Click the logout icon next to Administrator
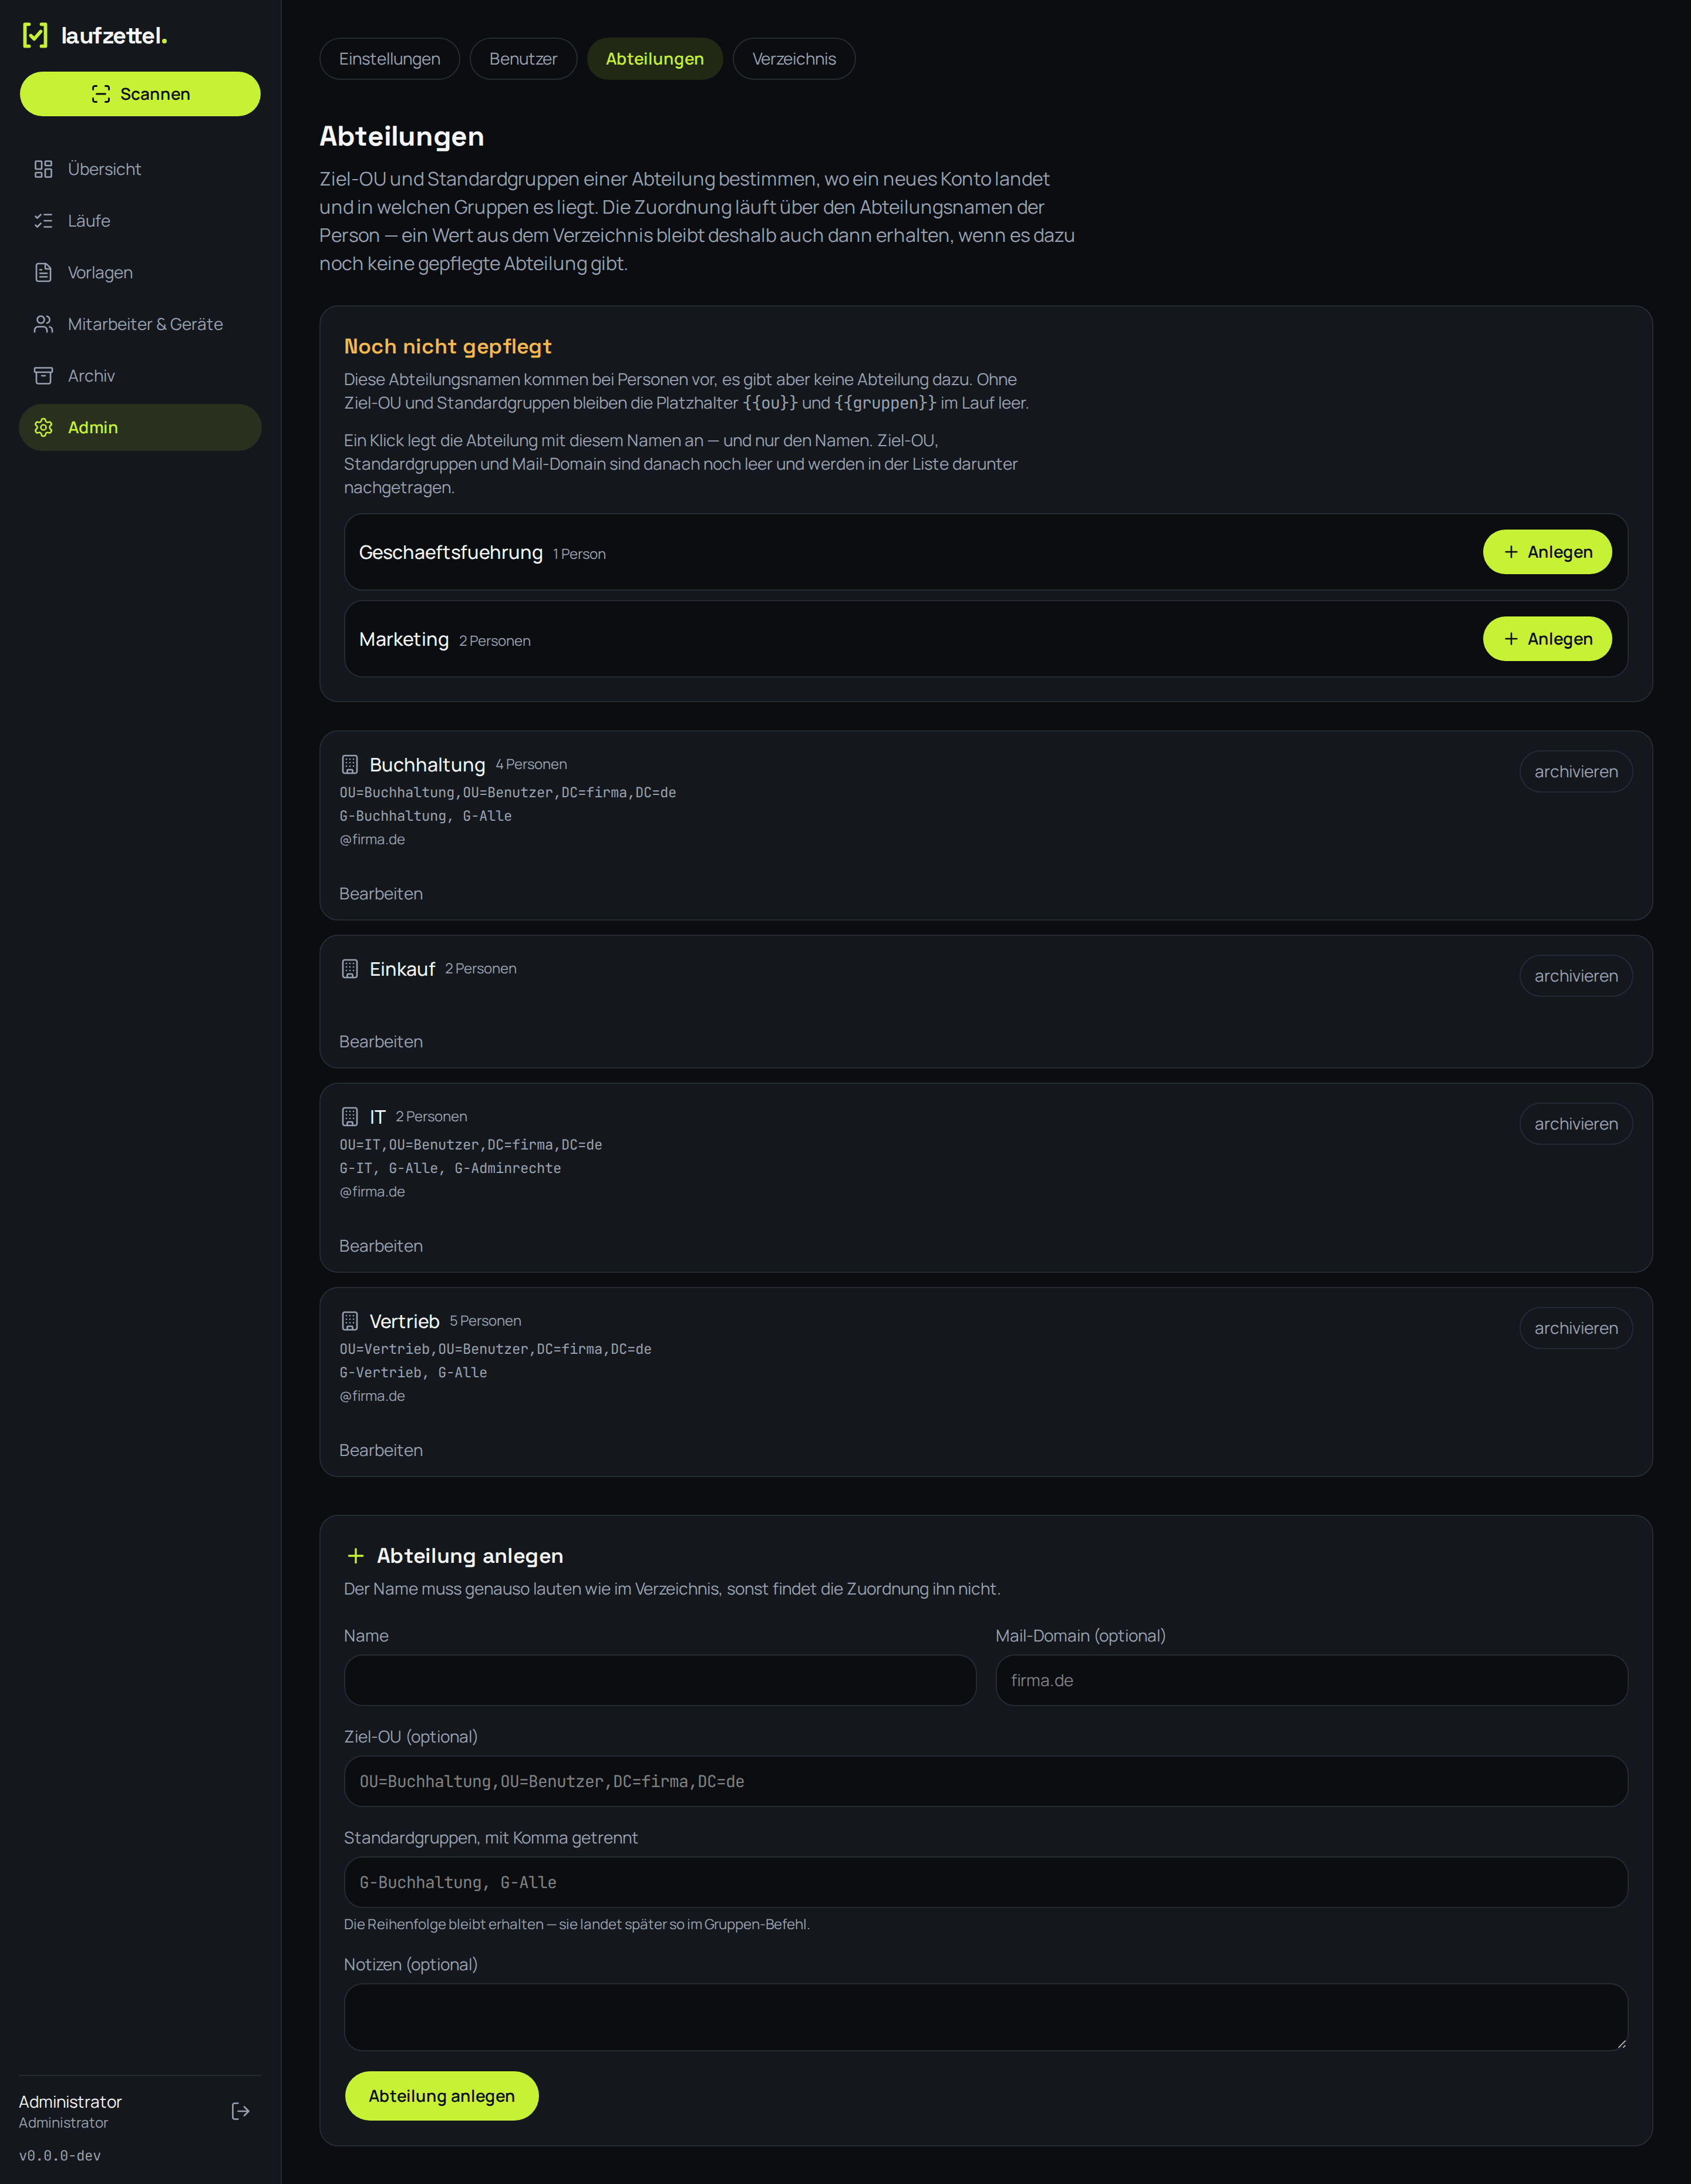 240,2111
